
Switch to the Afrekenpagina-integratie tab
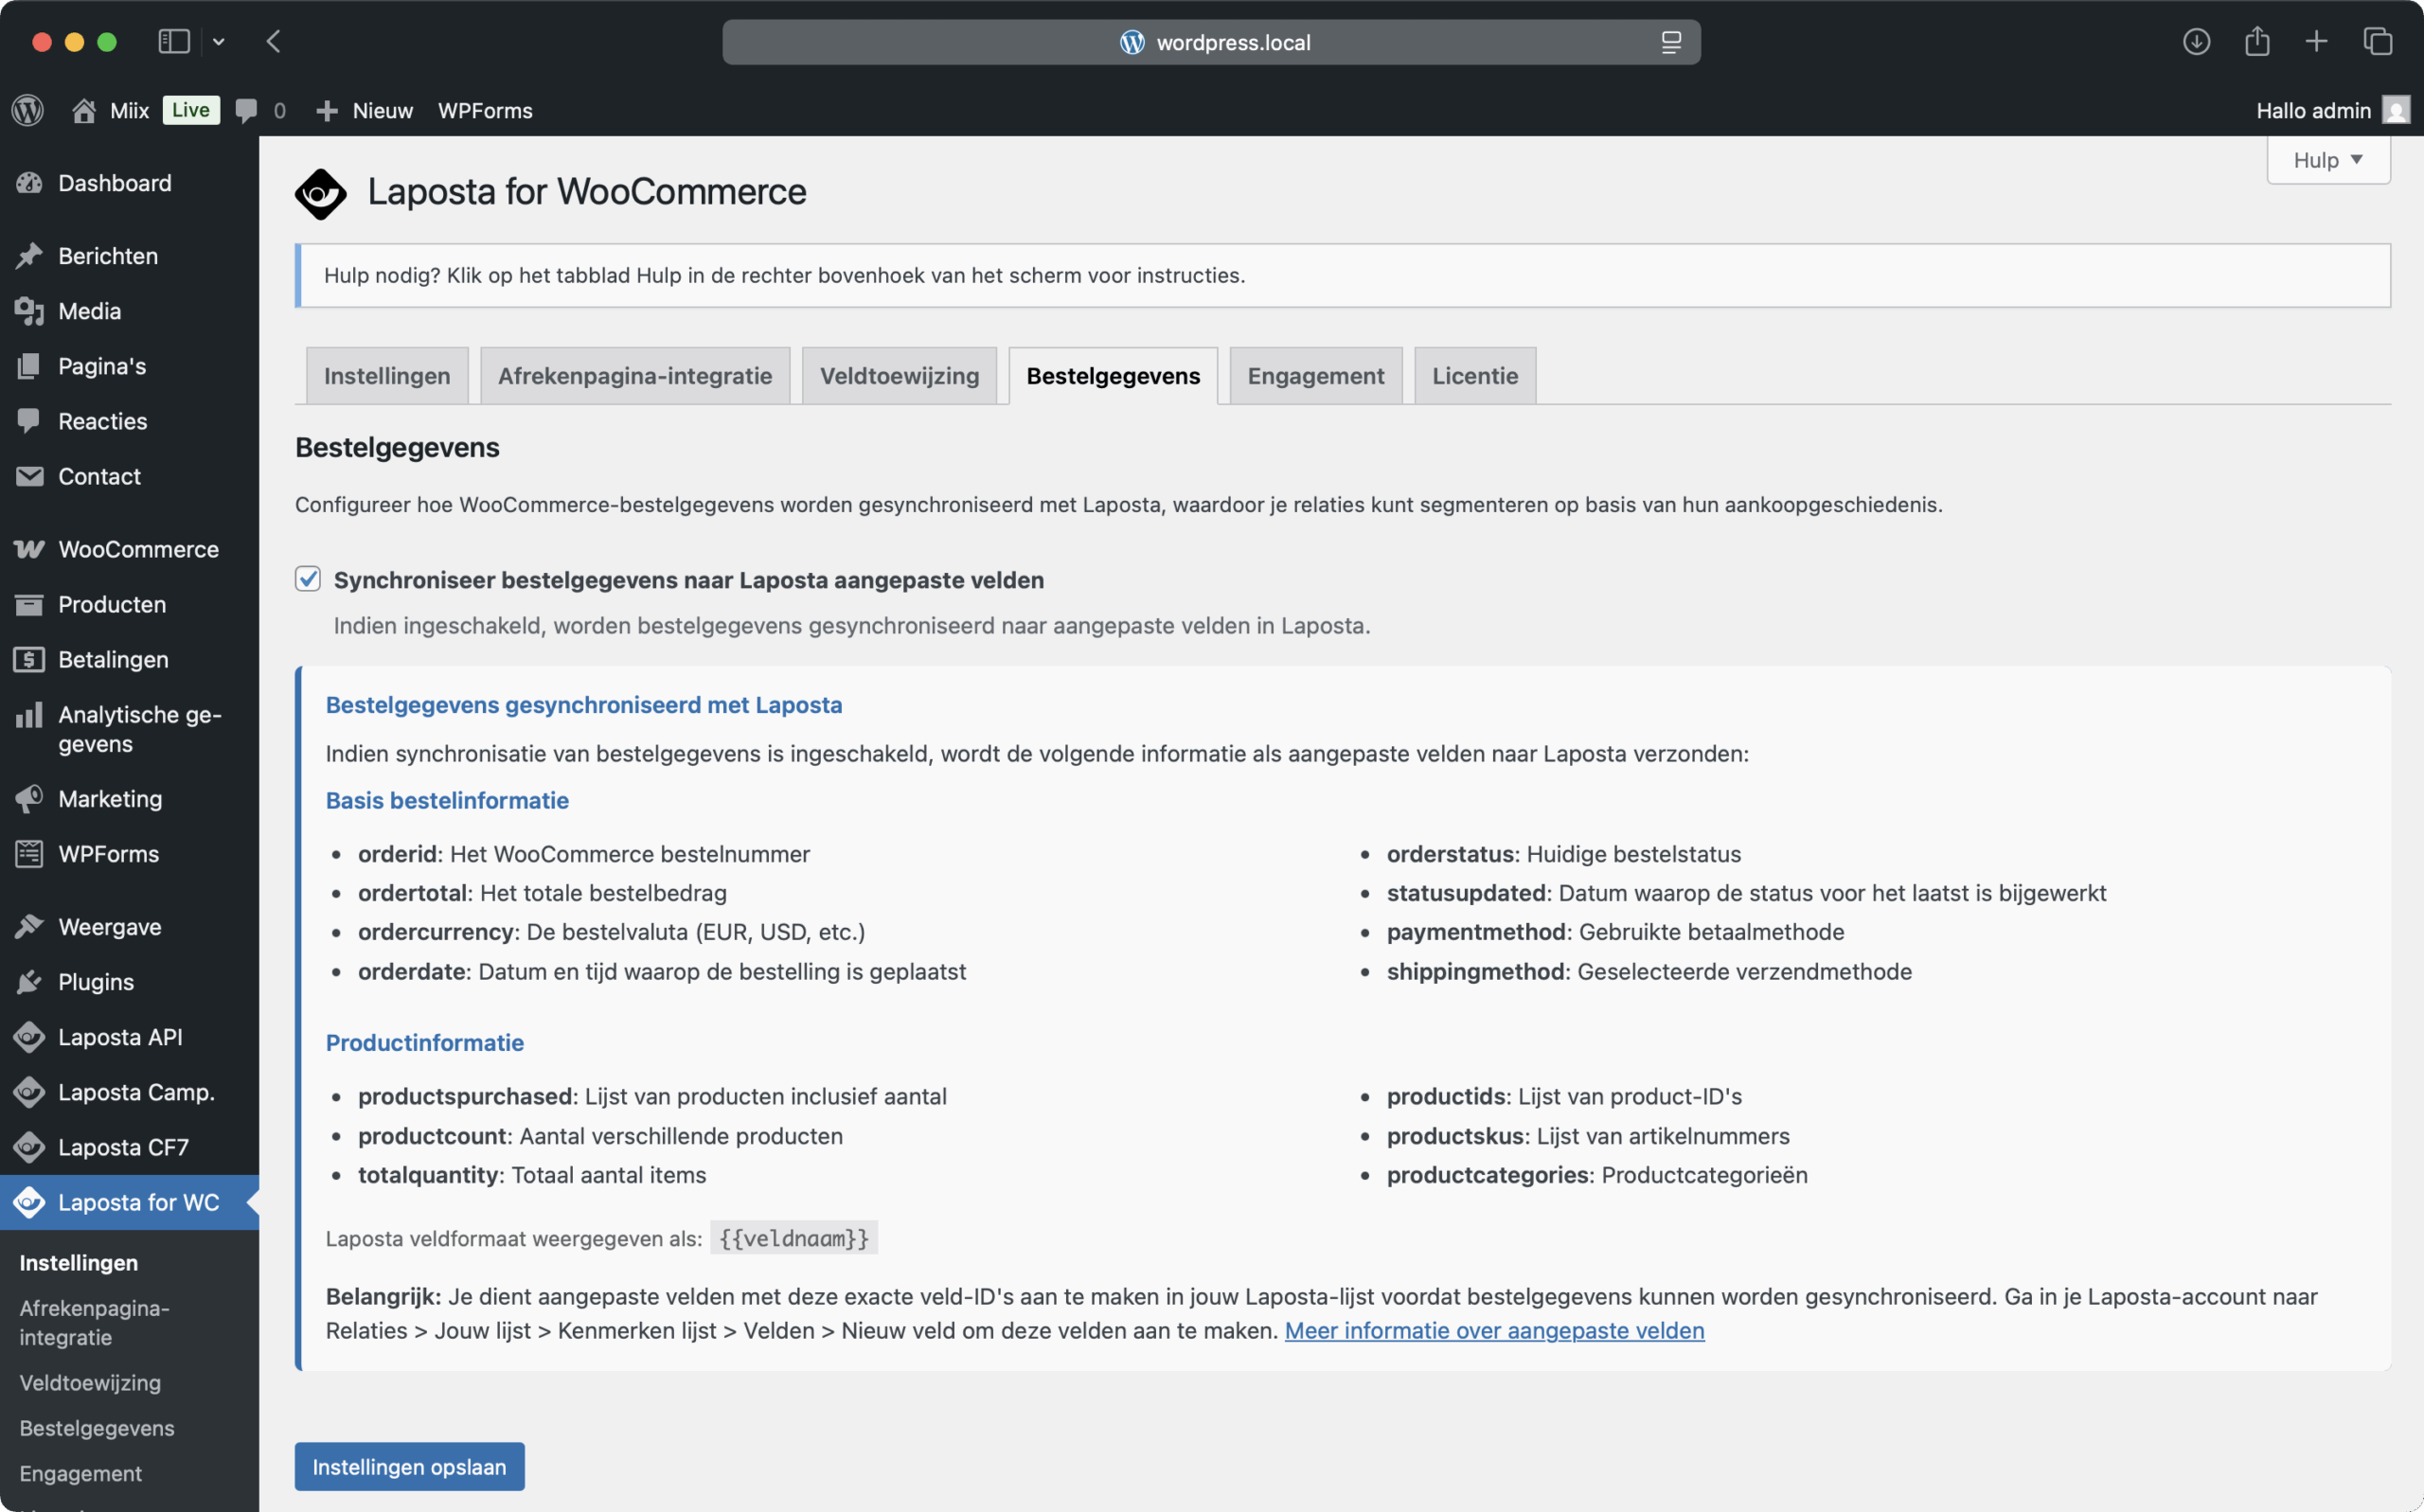pyautogui.click(x=635, y=376)
